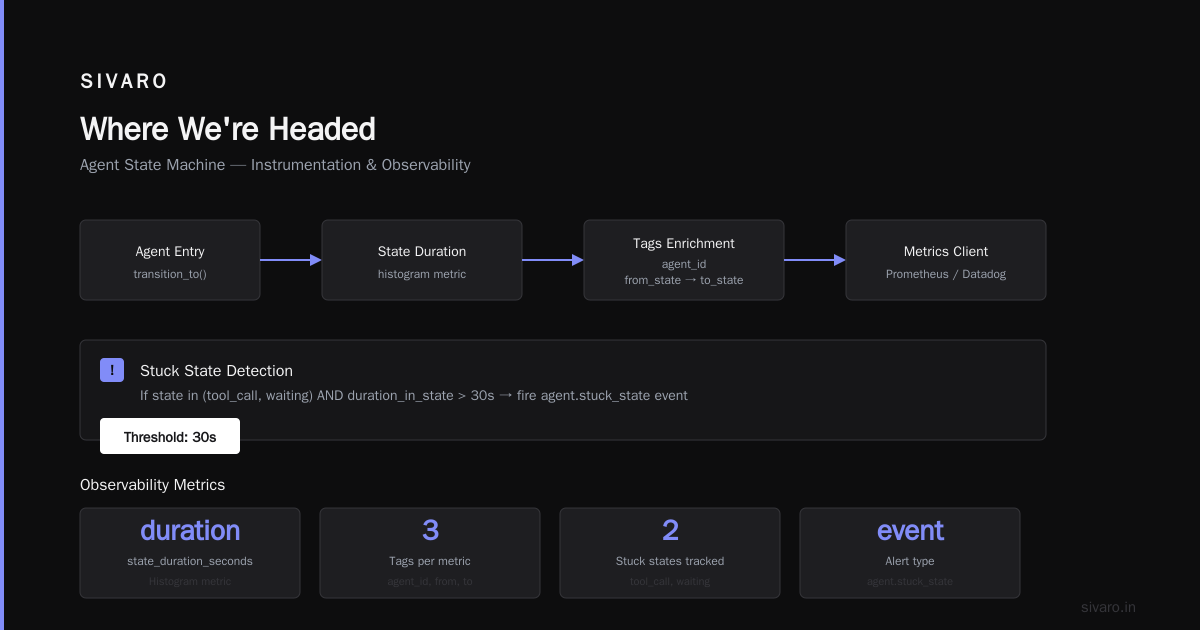Select the Agent Entry box

(170, 260)
